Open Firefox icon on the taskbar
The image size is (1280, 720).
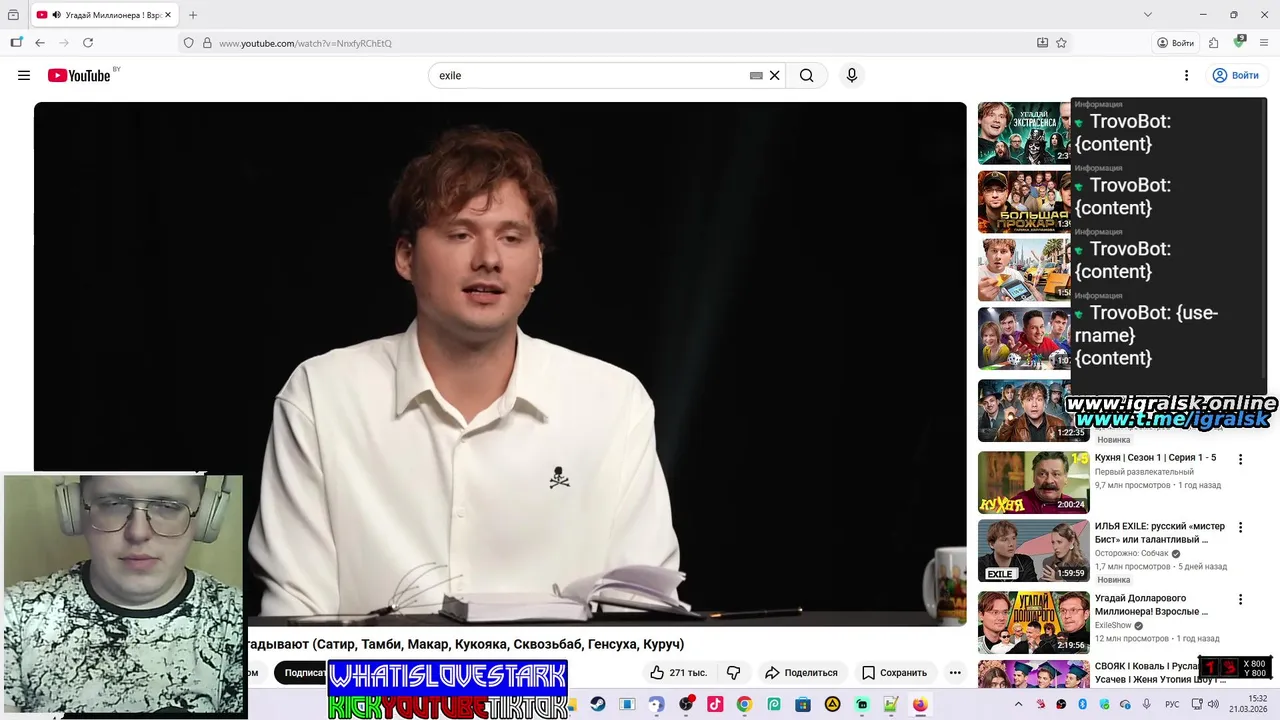coord(920,704)
